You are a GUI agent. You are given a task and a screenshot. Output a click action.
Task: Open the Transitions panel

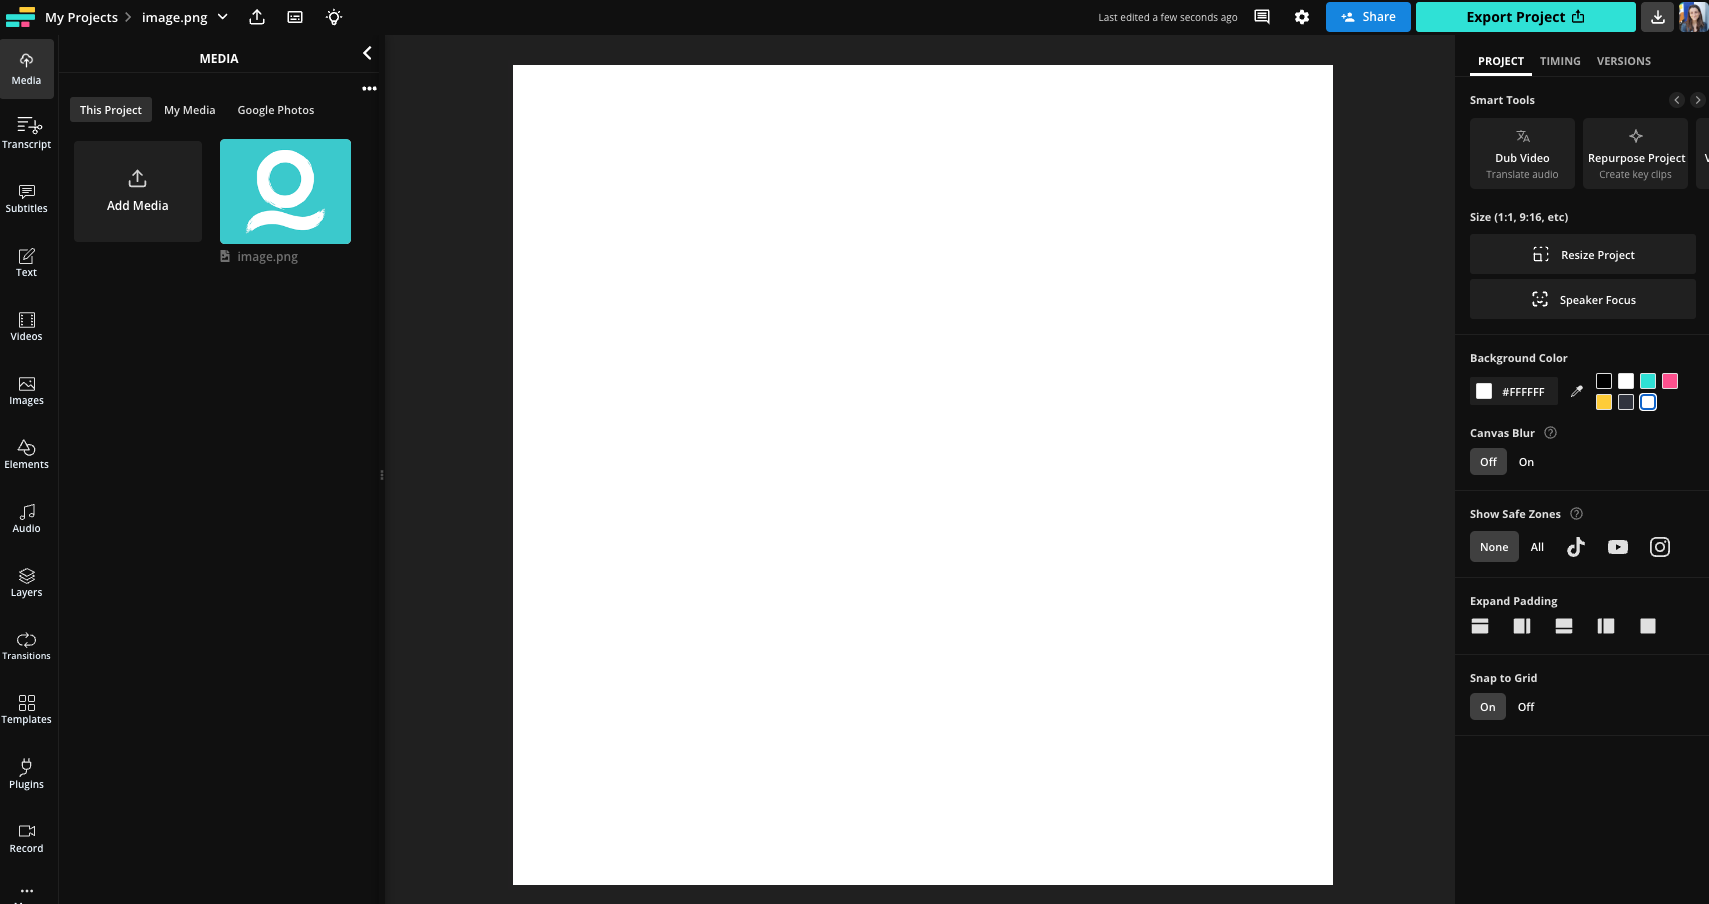26,645
